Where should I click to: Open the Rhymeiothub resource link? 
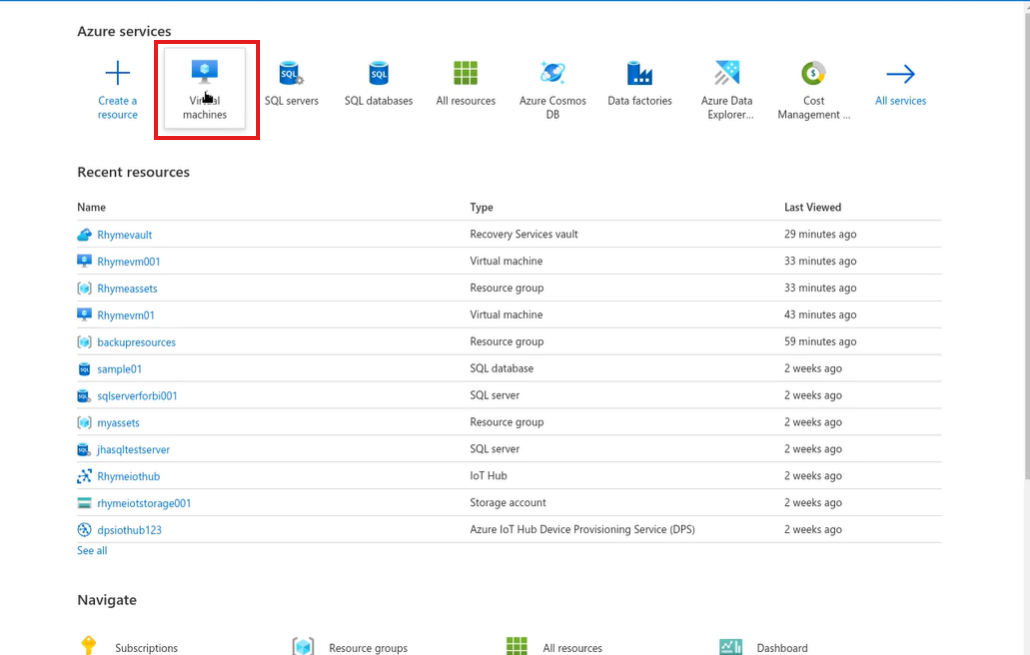[x=129, y=476]
